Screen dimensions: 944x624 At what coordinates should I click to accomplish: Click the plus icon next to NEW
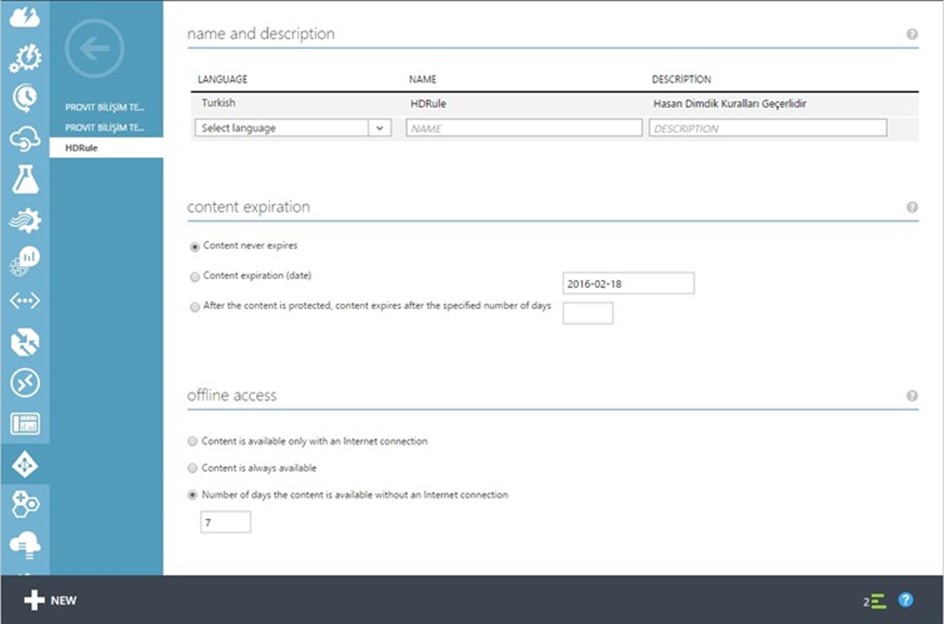34,600
